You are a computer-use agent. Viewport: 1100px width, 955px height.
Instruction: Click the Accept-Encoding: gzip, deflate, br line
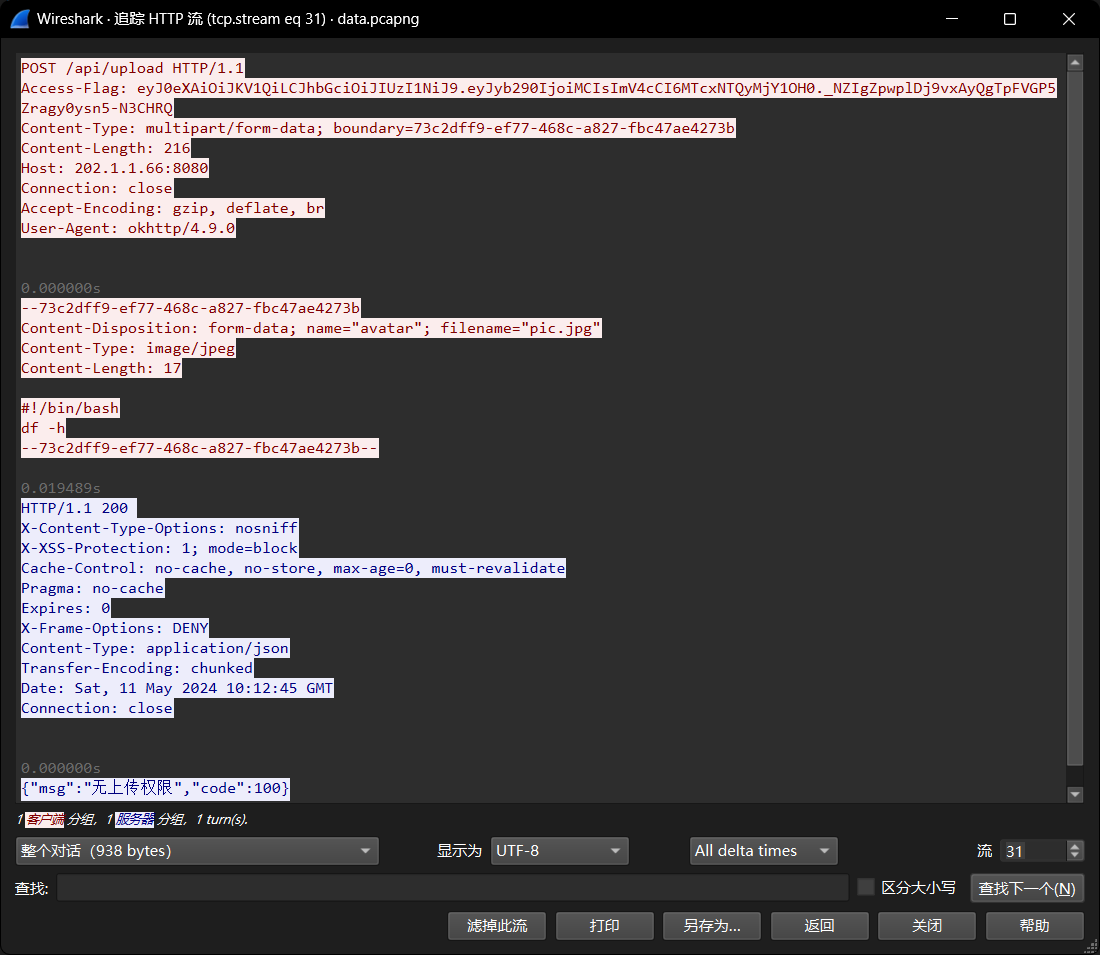[x=173, y=208]
